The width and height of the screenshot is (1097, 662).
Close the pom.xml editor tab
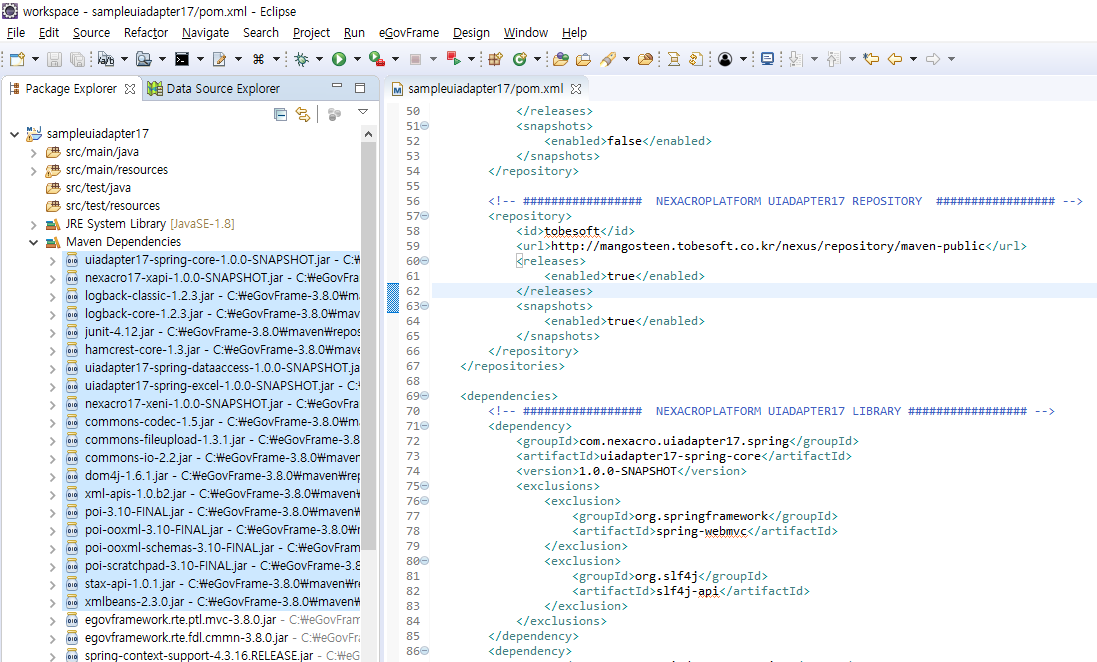[x=577, y=89]
